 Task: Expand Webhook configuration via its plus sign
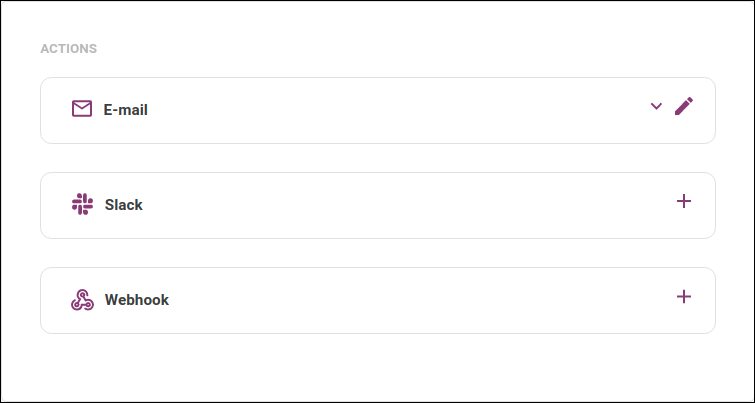point(684,296)
